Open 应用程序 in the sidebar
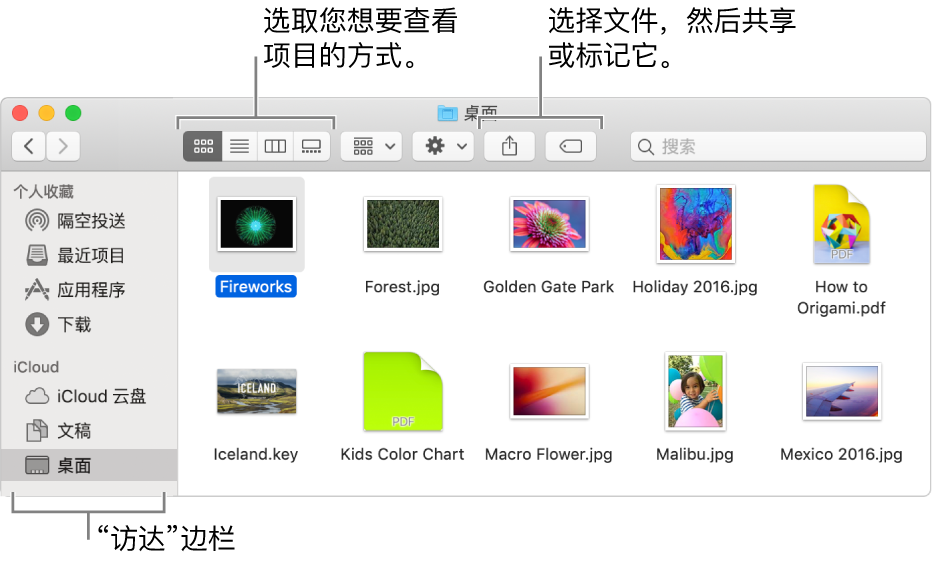Viewport: 934px width, 561px height. (x=89, y=290)
